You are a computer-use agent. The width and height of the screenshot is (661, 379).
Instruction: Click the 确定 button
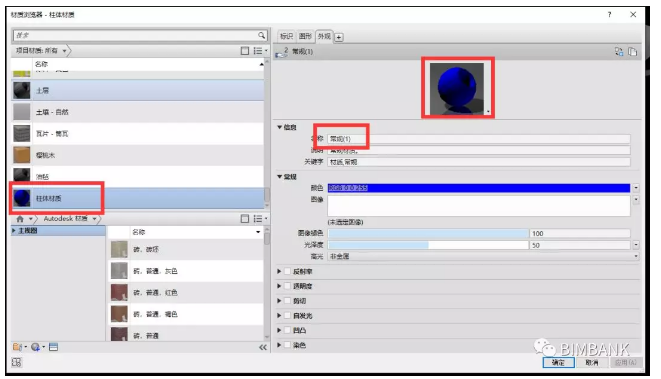[558, 363]
